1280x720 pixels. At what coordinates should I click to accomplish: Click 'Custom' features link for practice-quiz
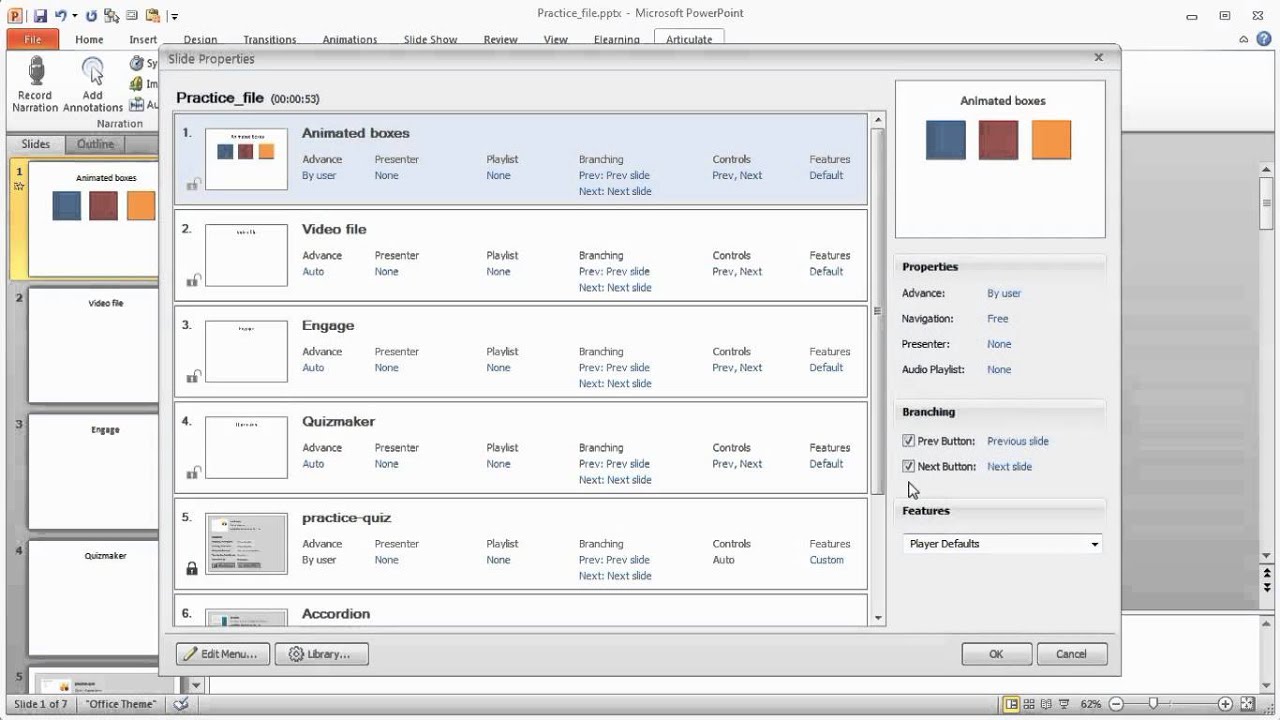point(826,560)
